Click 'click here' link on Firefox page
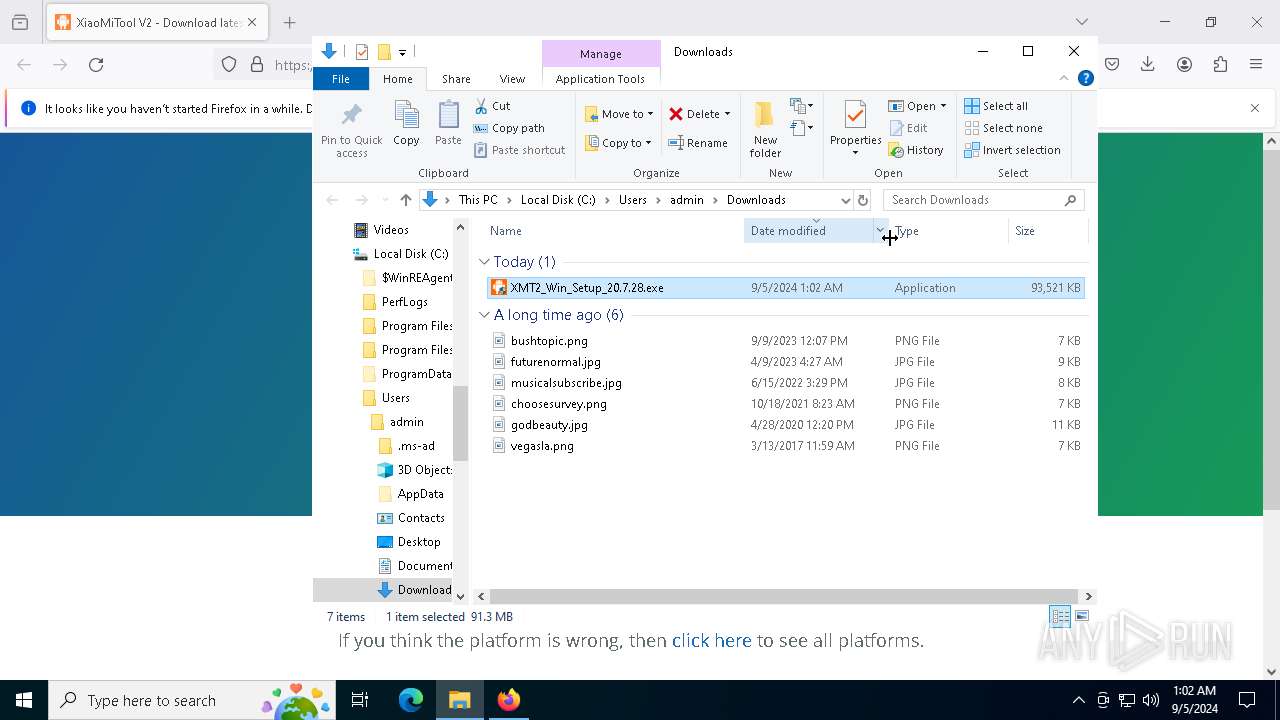Viewport: 1280px width, 720px height. point(711,641)
